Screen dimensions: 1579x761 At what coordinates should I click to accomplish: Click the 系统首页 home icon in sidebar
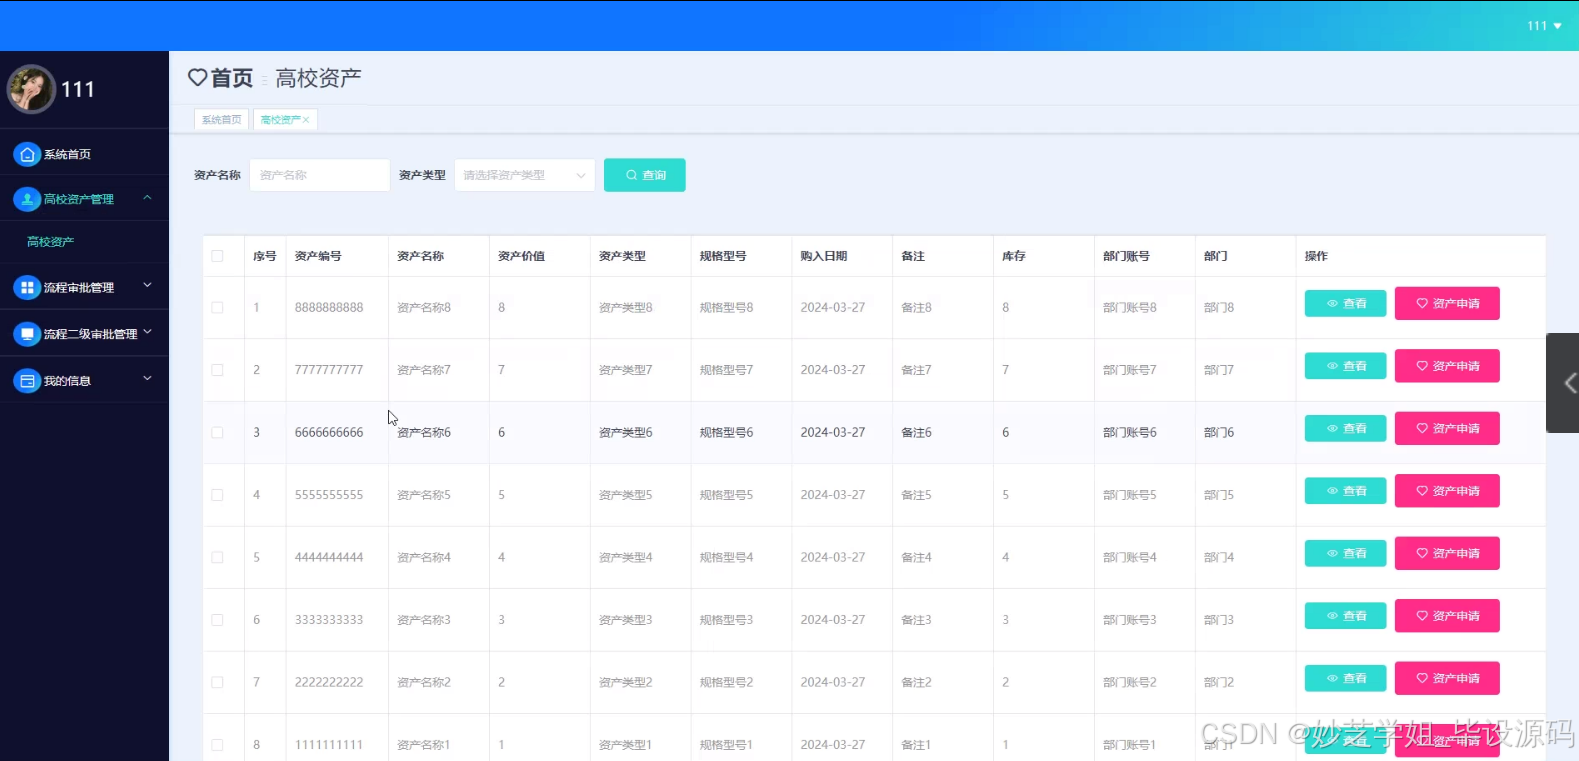click(27, 154)
